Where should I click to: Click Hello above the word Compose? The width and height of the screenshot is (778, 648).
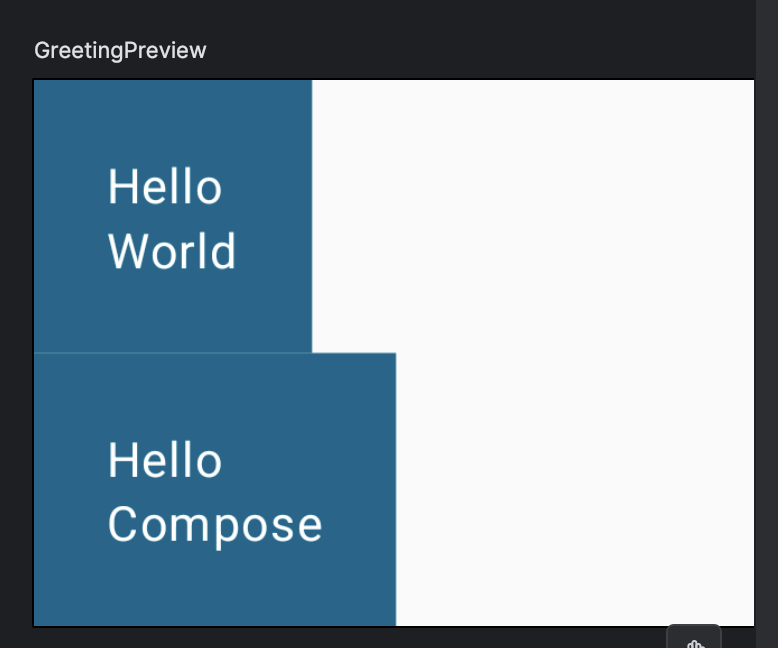pos(165,460)
